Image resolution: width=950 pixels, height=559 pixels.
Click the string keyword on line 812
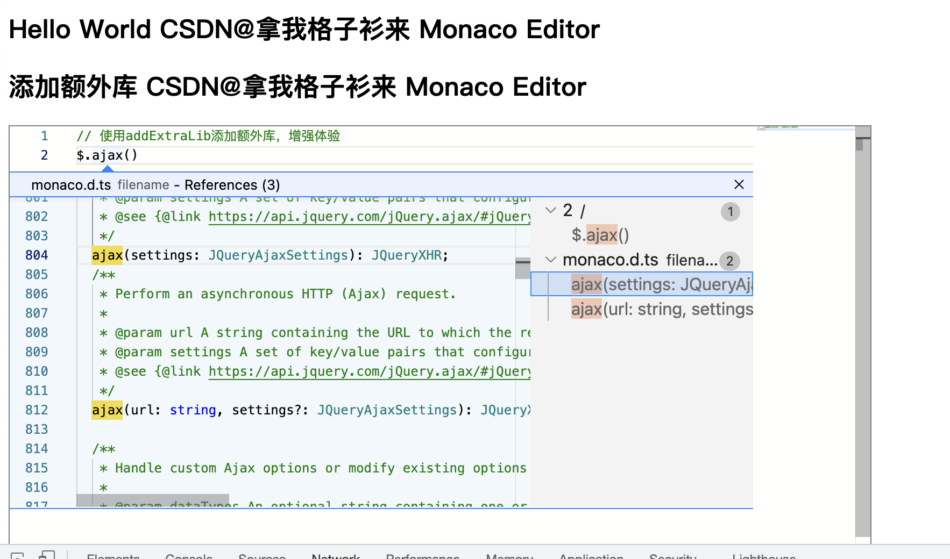(193, 410)
